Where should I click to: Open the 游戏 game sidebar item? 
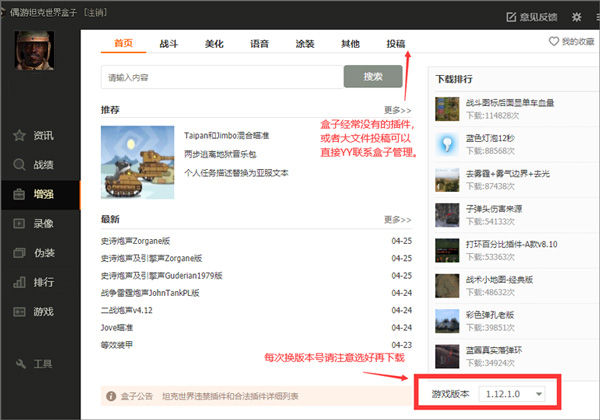tap(36, 311)
